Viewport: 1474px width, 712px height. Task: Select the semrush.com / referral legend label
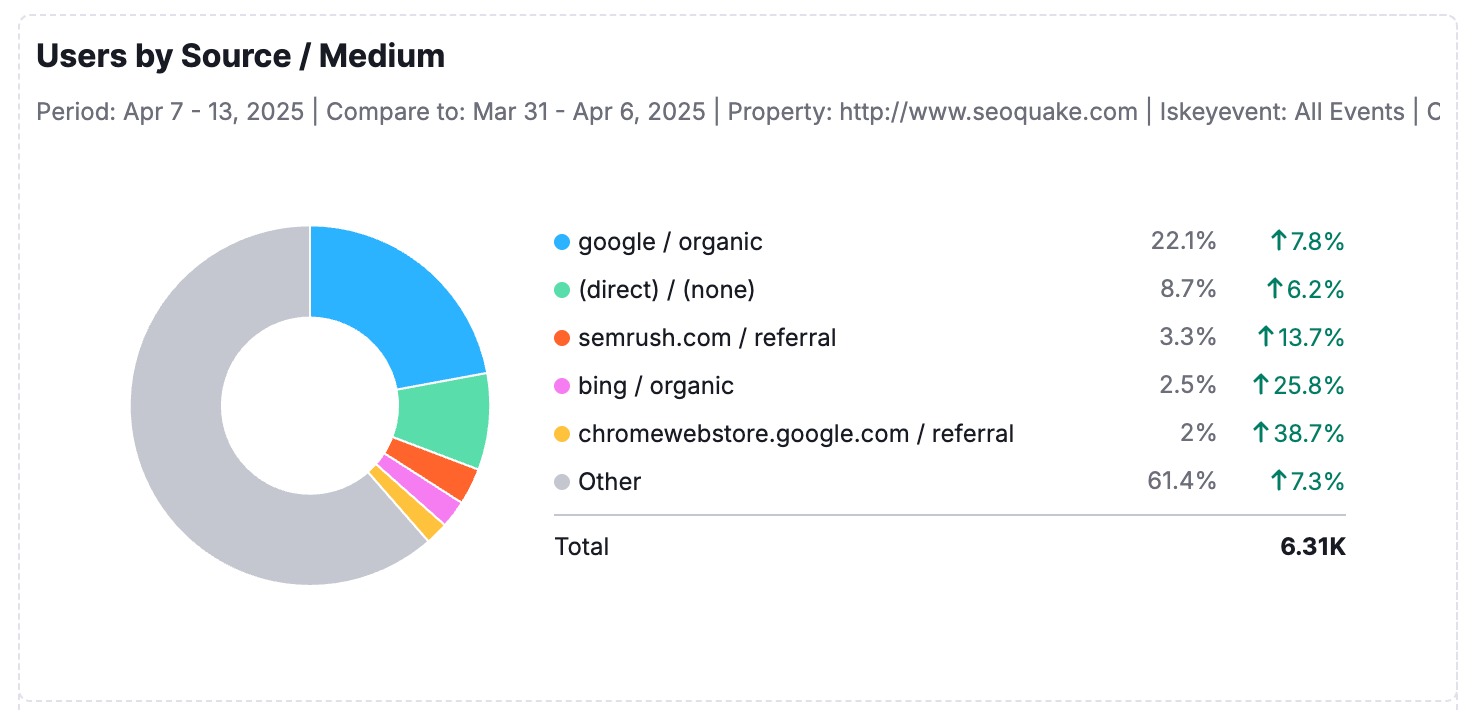click(x=707, y=338)
